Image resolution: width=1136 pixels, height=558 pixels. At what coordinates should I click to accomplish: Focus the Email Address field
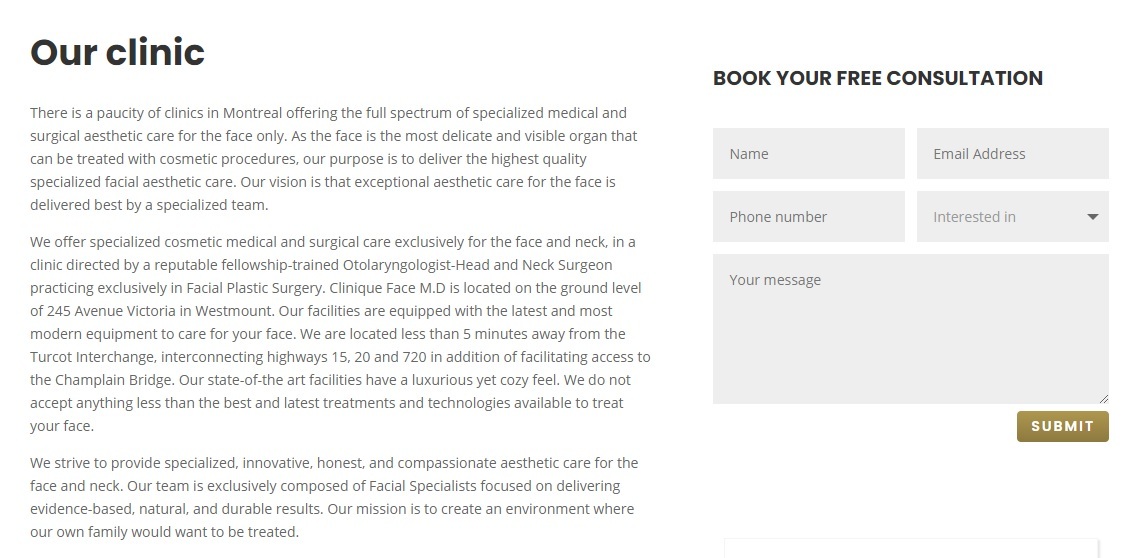[1013, 154]
